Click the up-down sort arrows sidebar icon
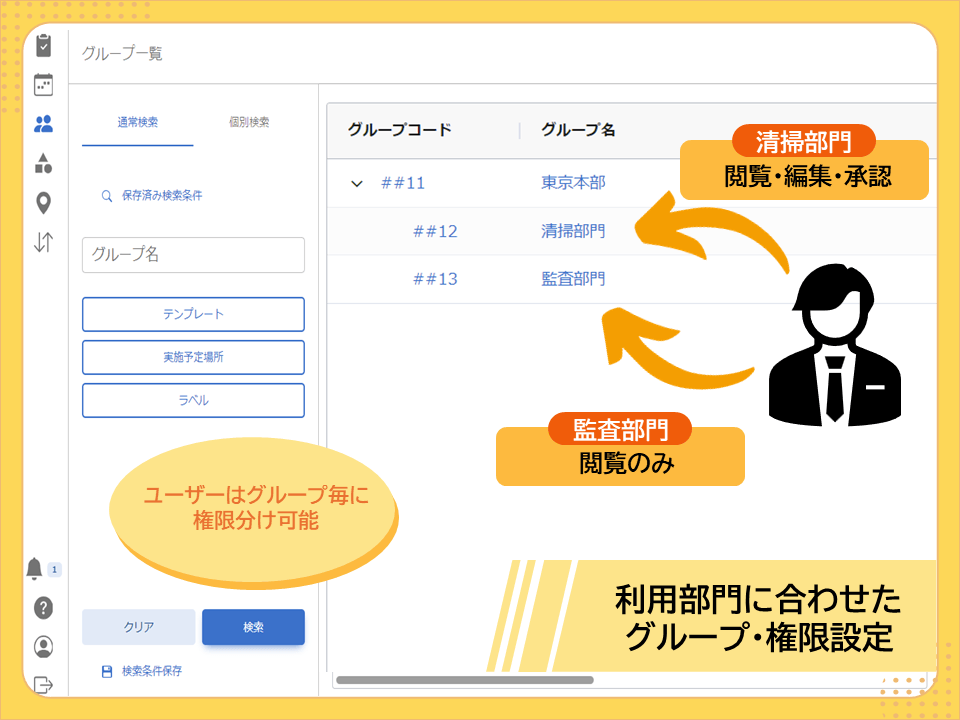 [43, 242]
